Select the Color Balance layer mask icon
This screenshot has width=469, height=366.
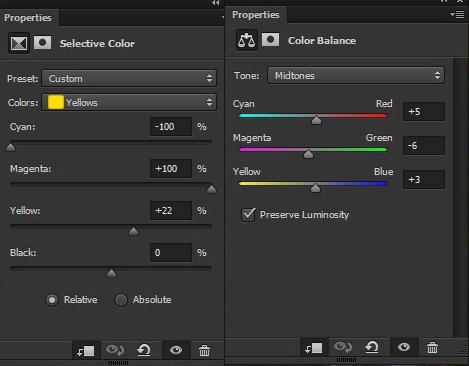click(270, 40)
